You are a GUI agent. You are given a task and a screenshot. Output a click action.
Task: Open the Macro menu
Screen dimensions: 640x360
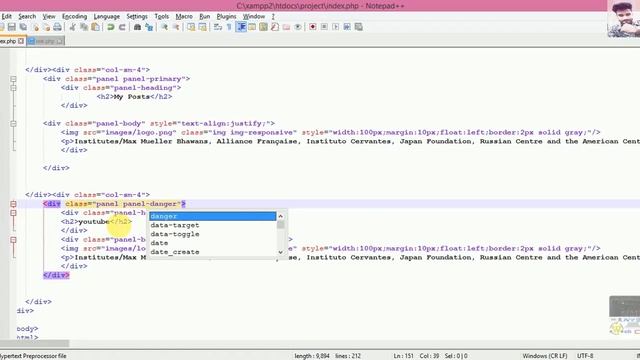click(184, 16)
